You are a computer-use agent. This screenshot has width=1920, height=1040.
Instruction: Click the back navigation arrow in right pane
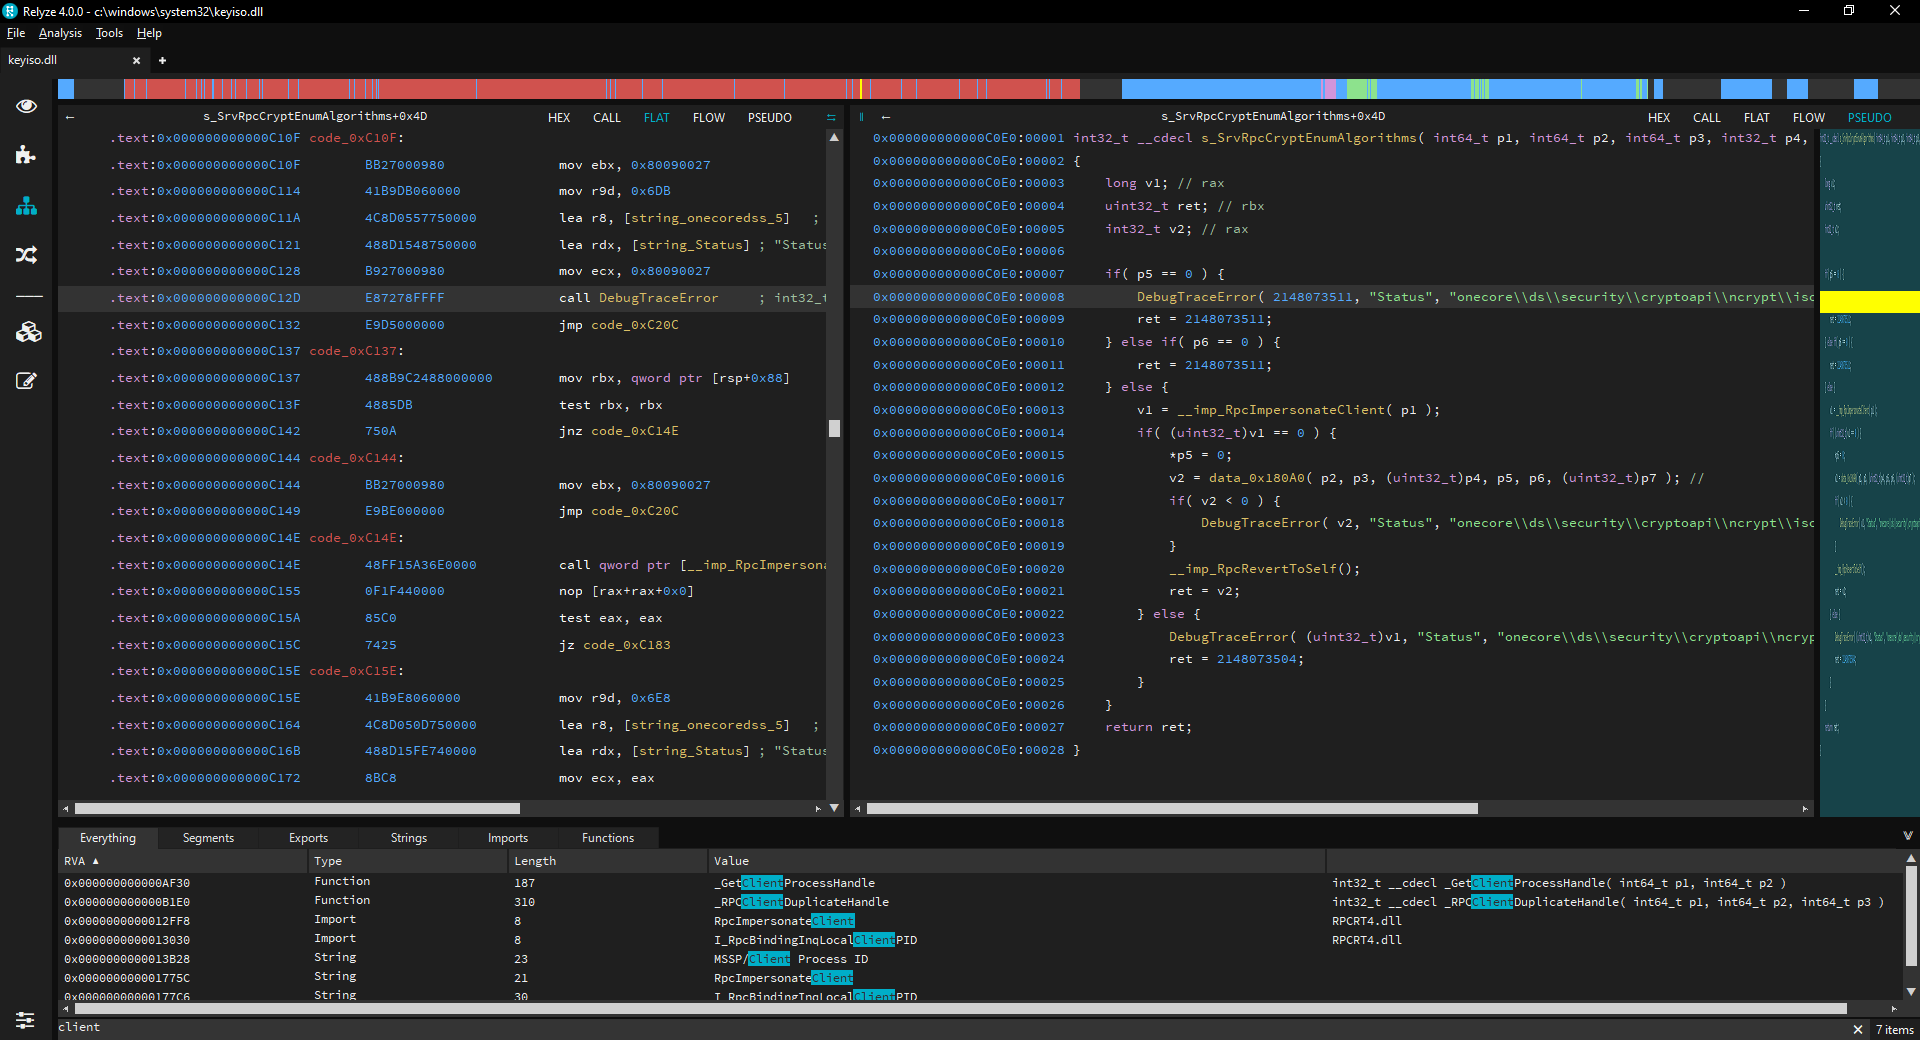point(886,117)
